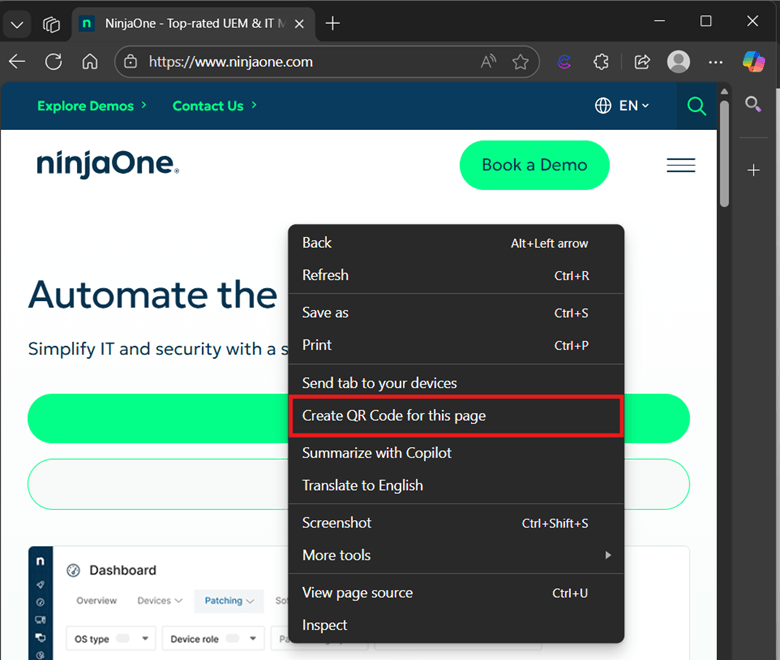Click the Book a Demo button
This screenshot has width=780, height=660.
534,165
